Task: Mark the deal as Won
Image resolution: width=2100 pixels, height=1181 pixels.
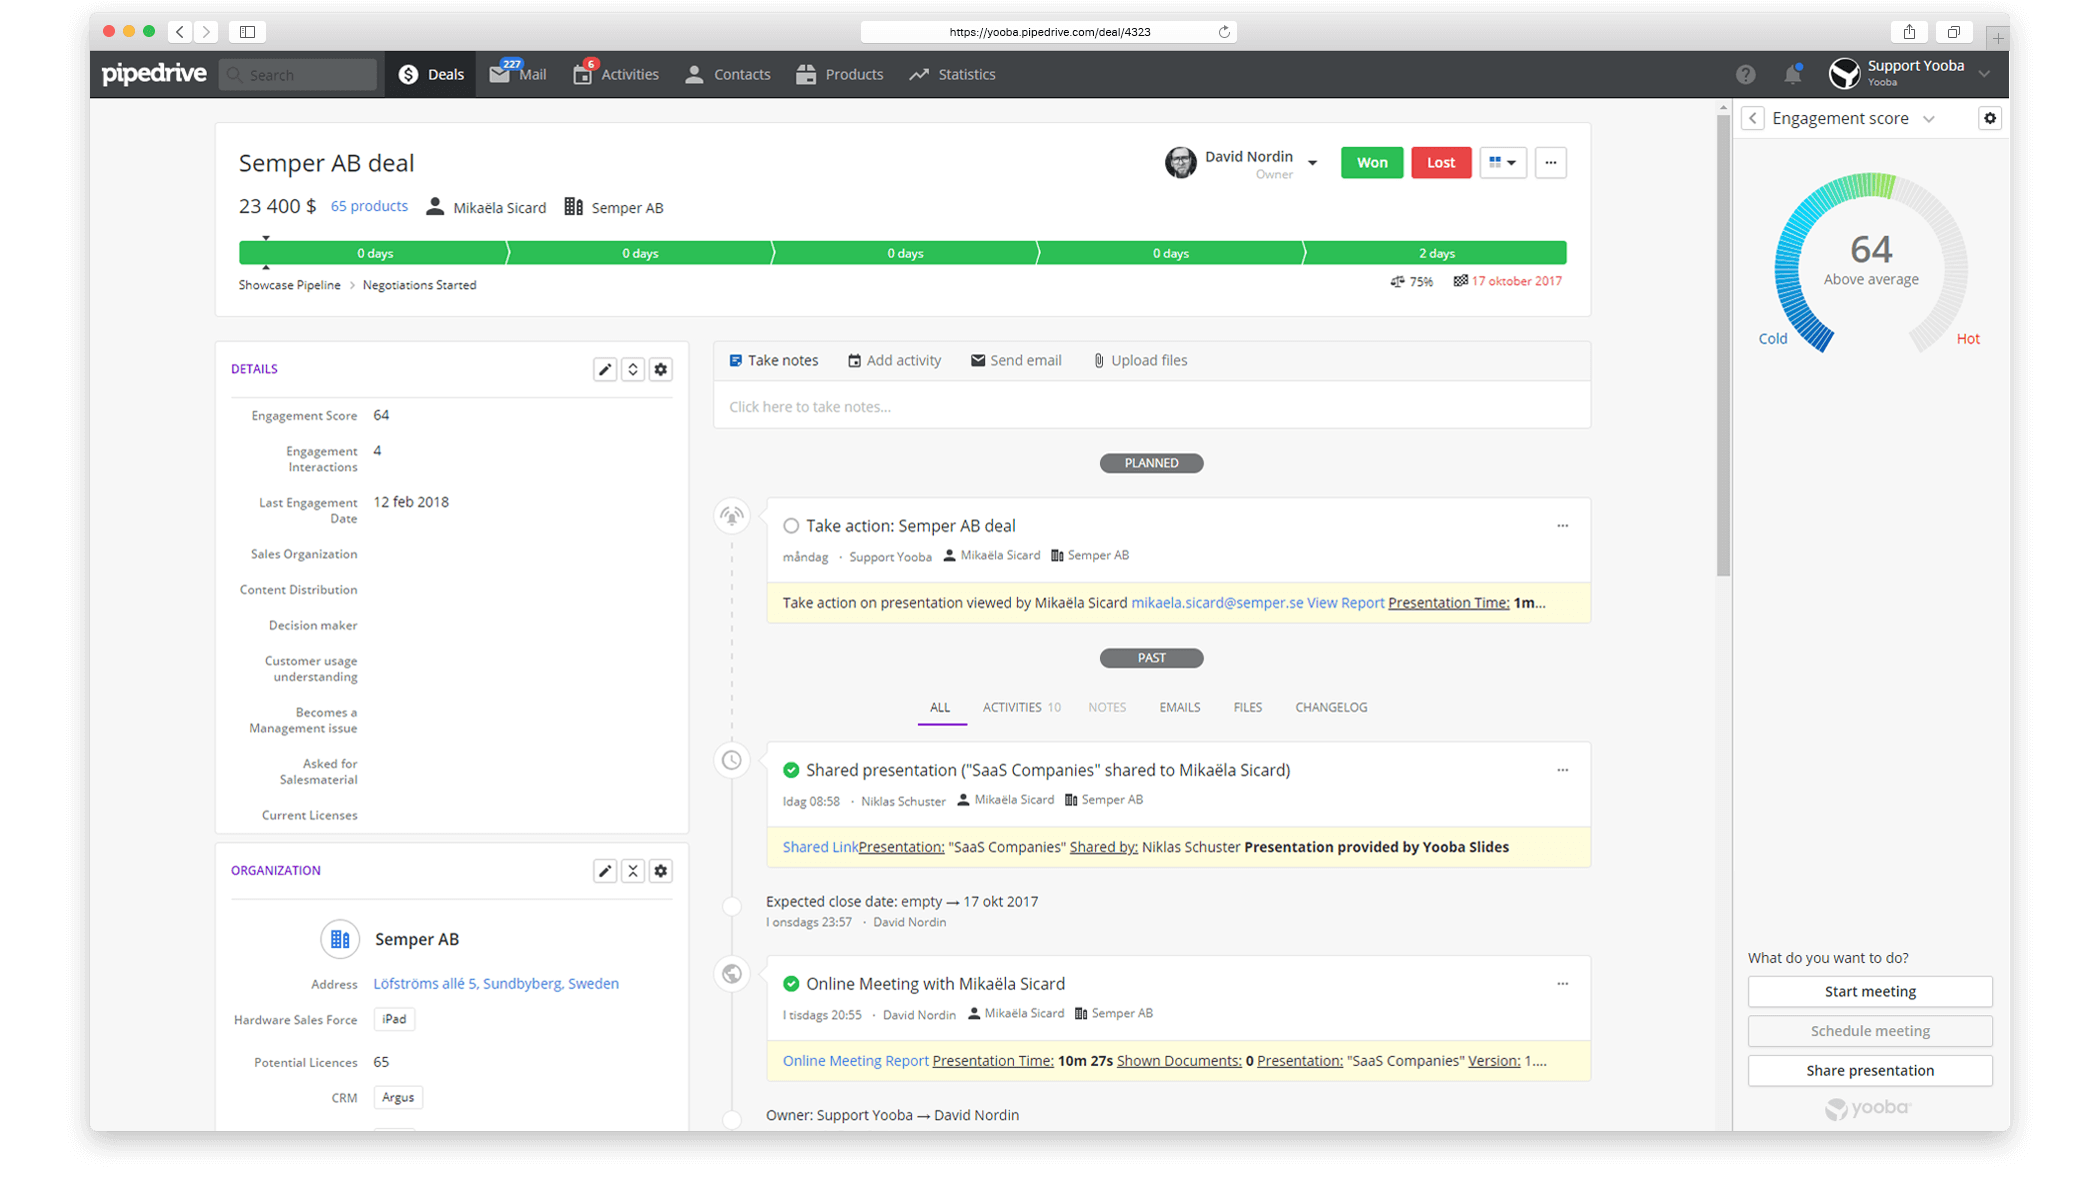Action: (x=1371, y=162)
